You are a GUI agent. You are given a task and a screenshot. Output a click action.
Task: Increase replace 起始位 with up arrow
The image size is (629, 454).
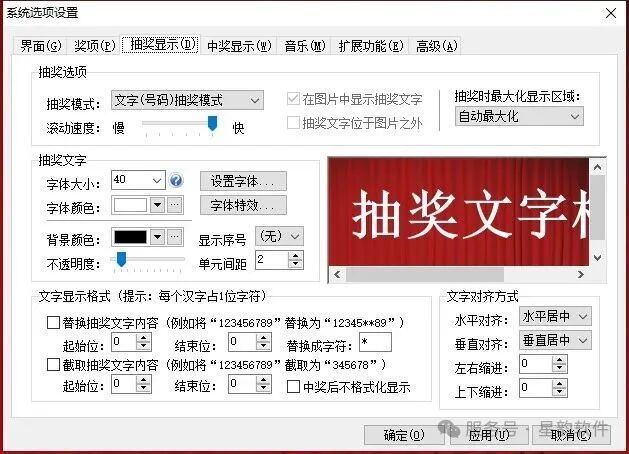143,338
